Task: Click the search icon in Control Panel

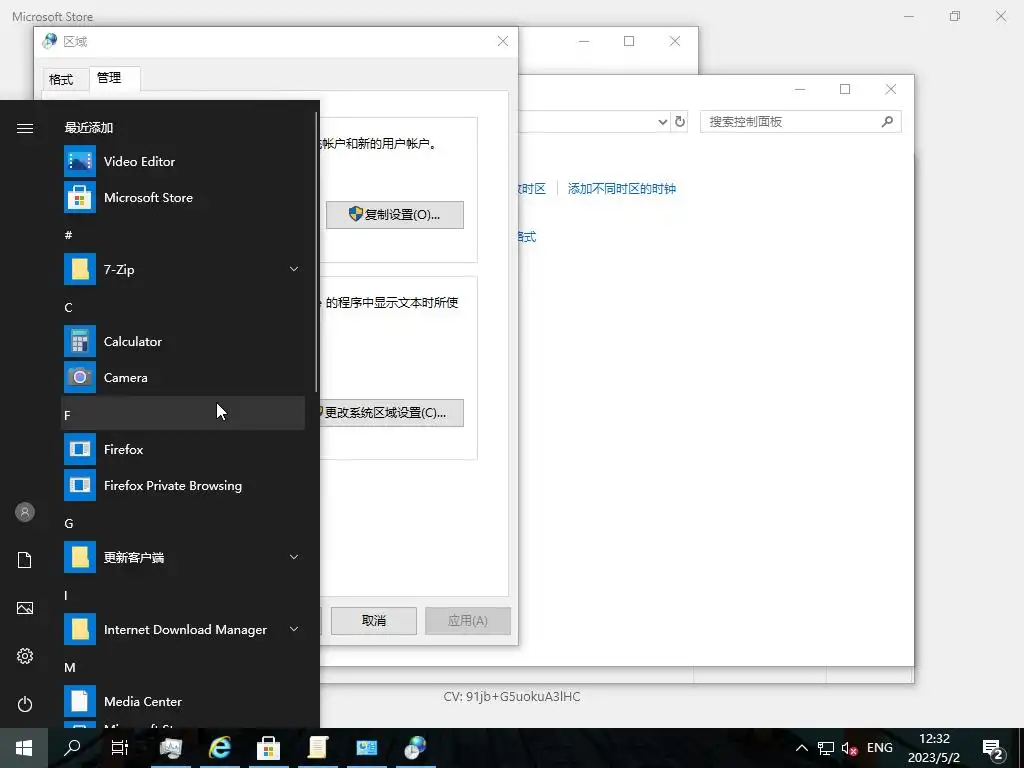Action: coord(887,121)
